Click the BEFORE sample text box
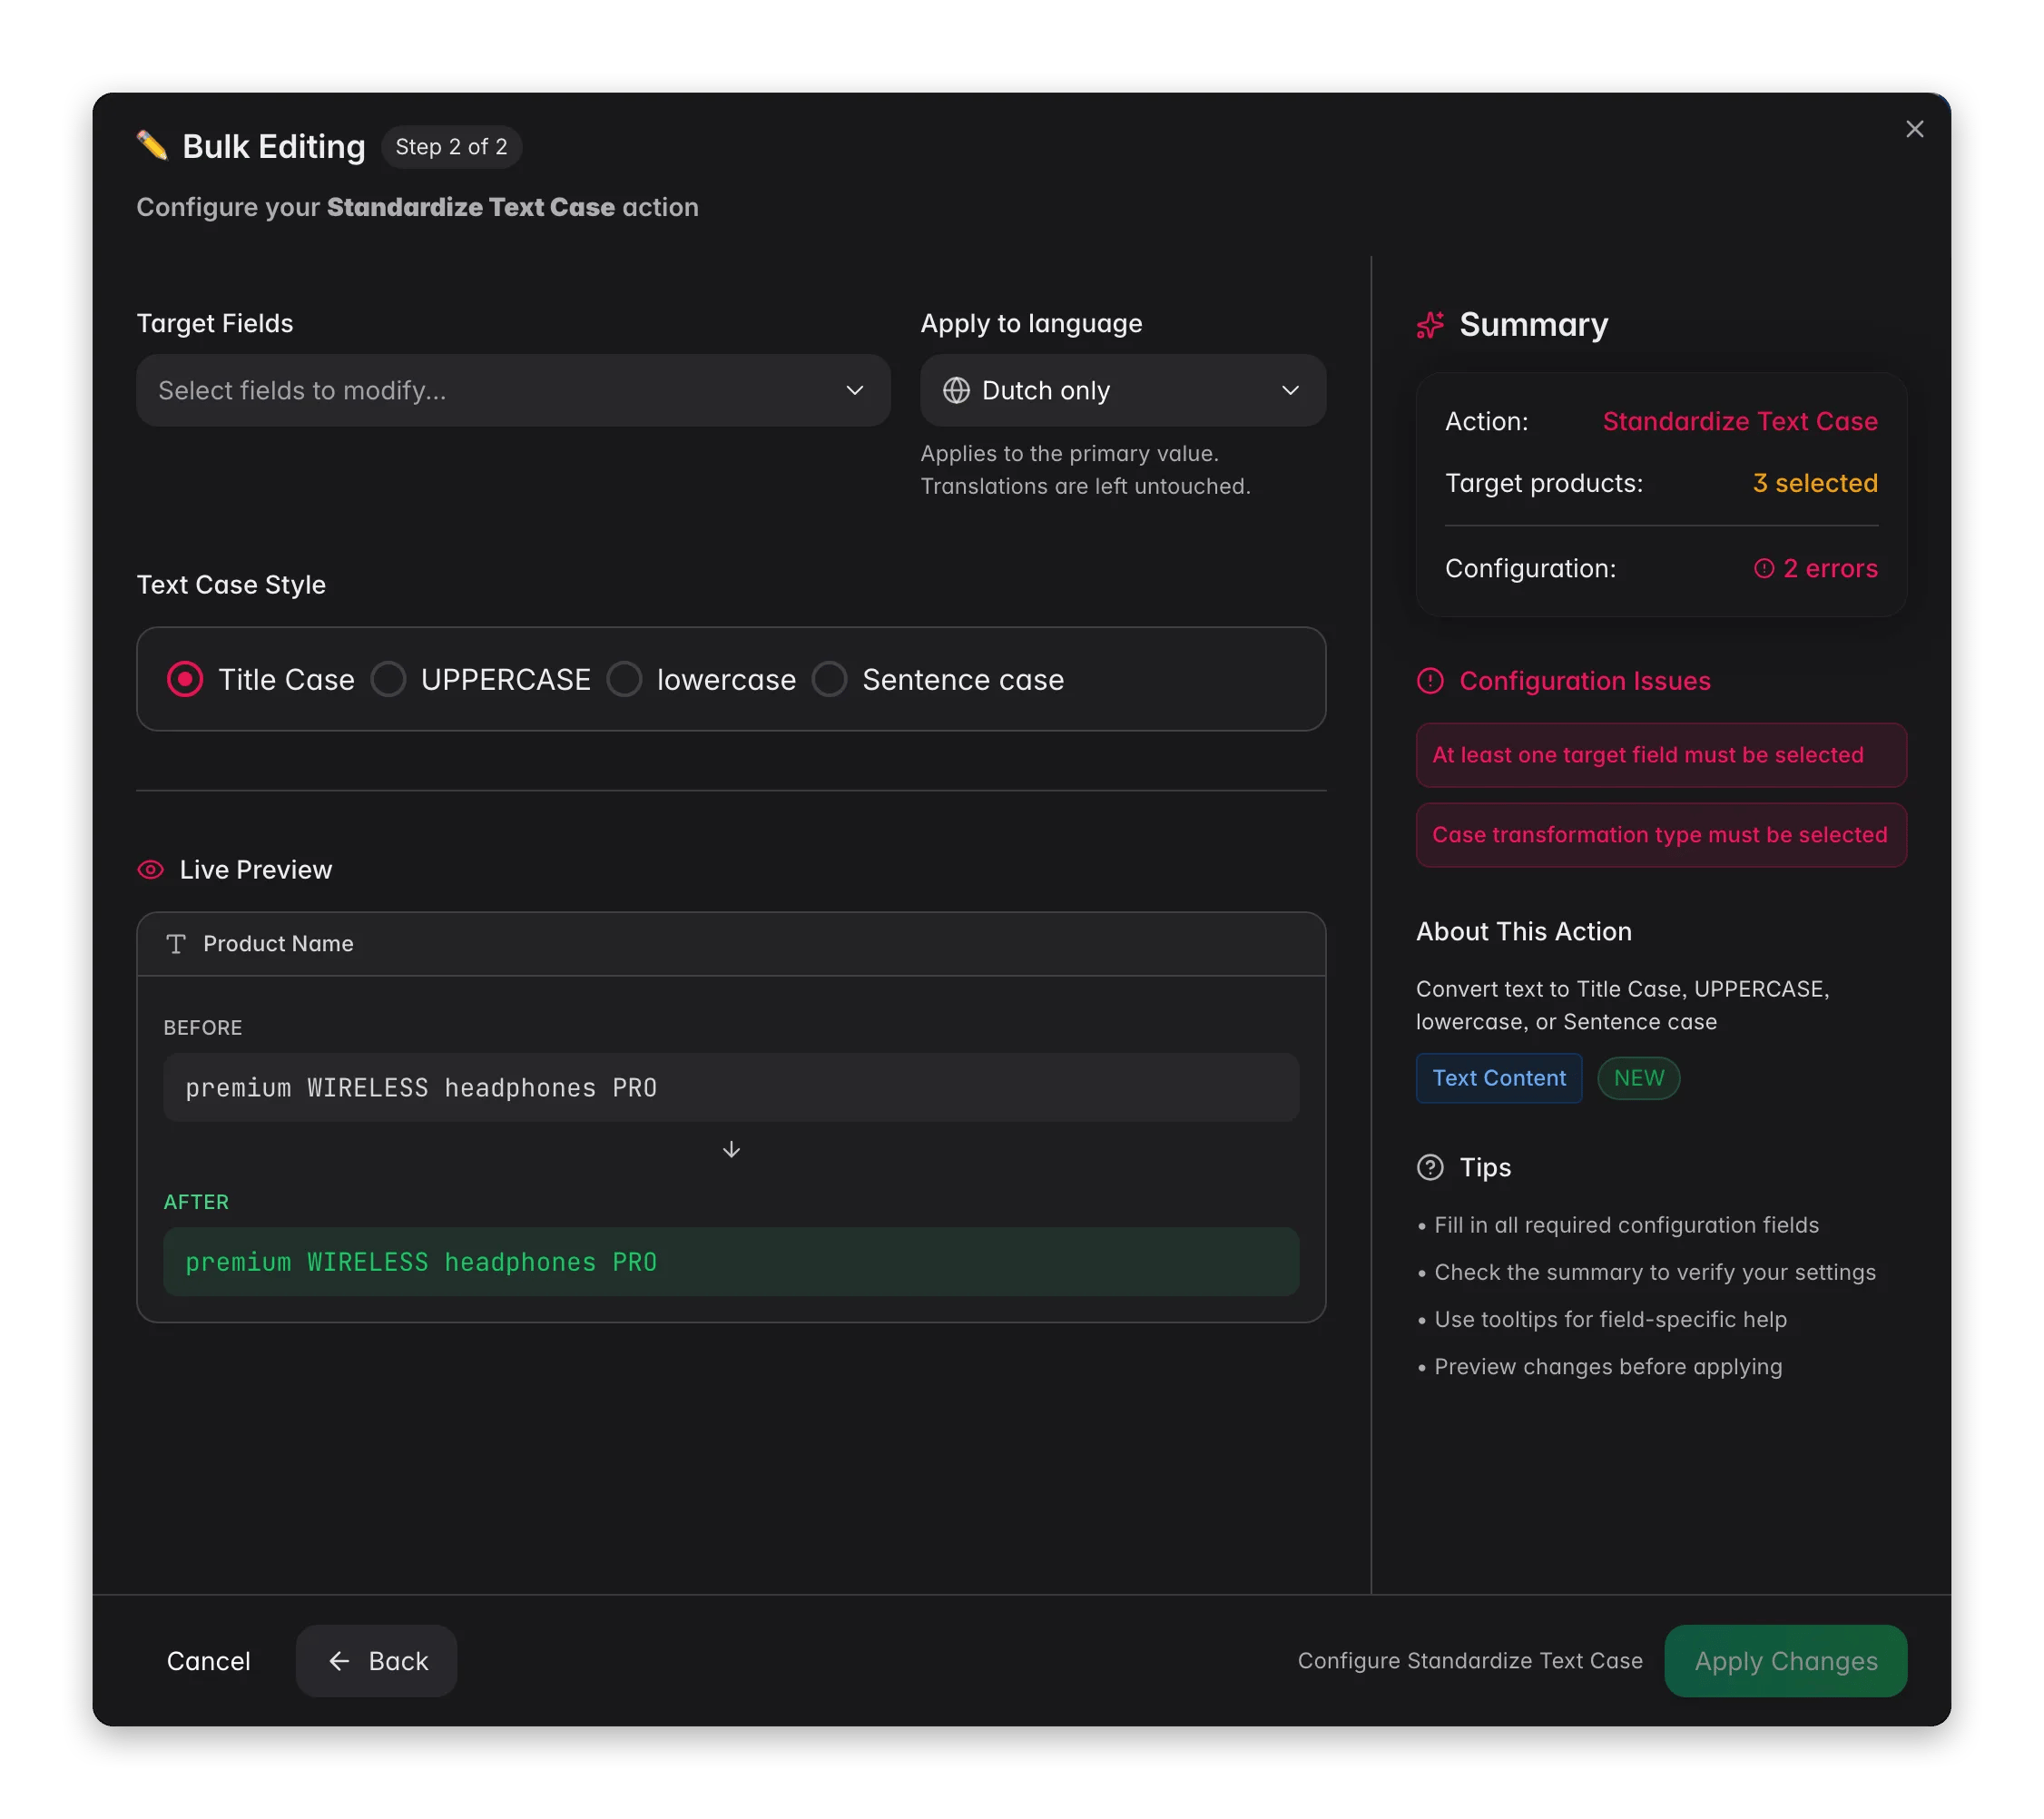Viewport: 2044px width, 1819px height. pyautogui.click(x=731, y=1087)
